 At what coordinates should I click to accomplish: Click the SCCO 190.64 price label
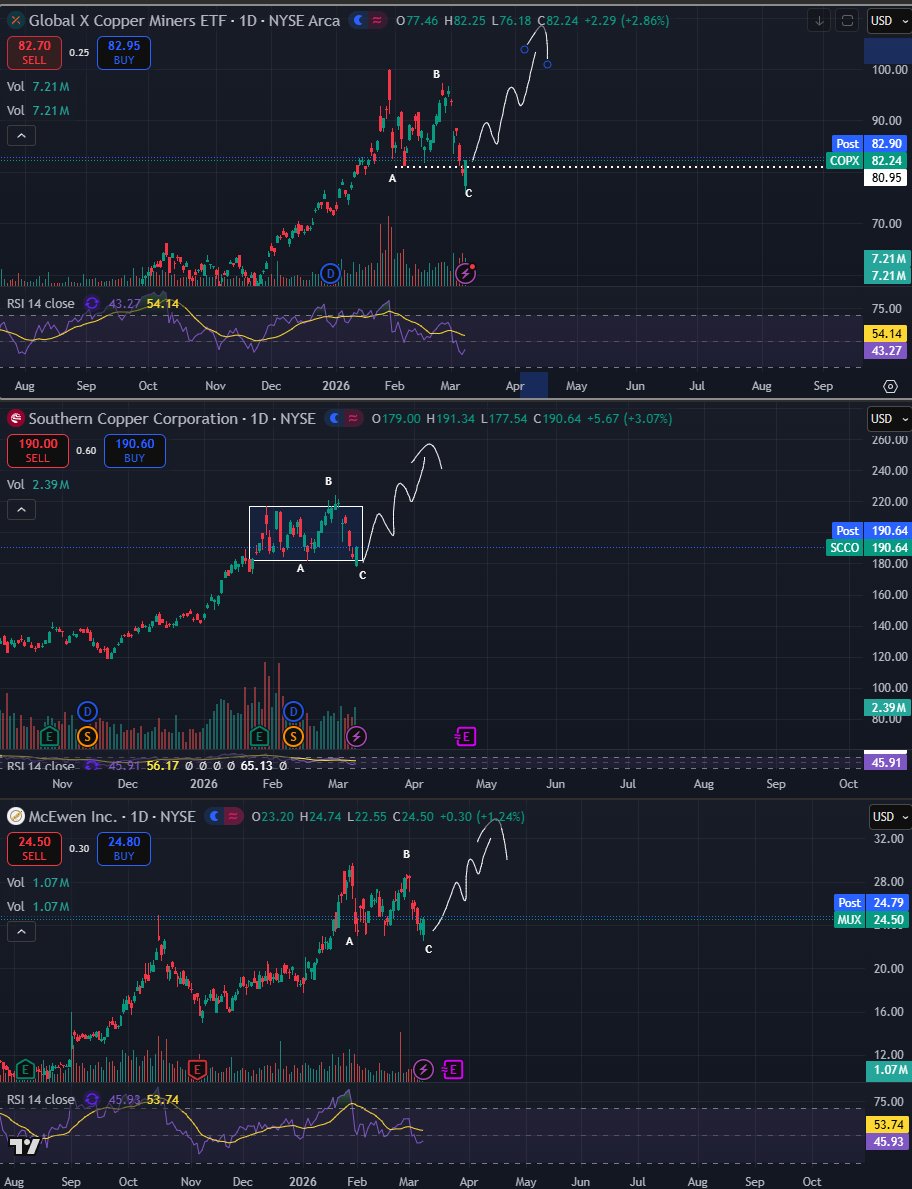tap(868, 547)
